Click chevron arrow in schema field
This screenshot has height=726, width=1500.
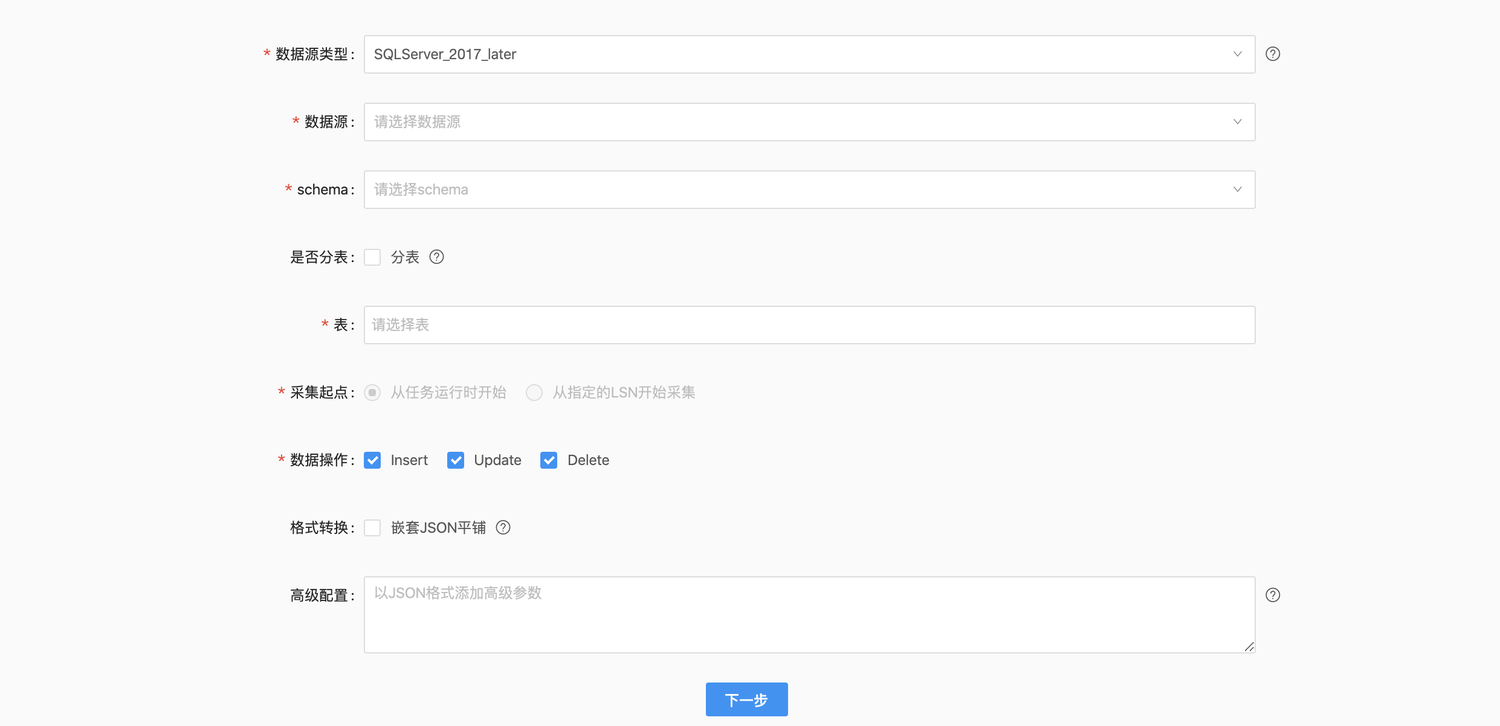point(1237,190)
